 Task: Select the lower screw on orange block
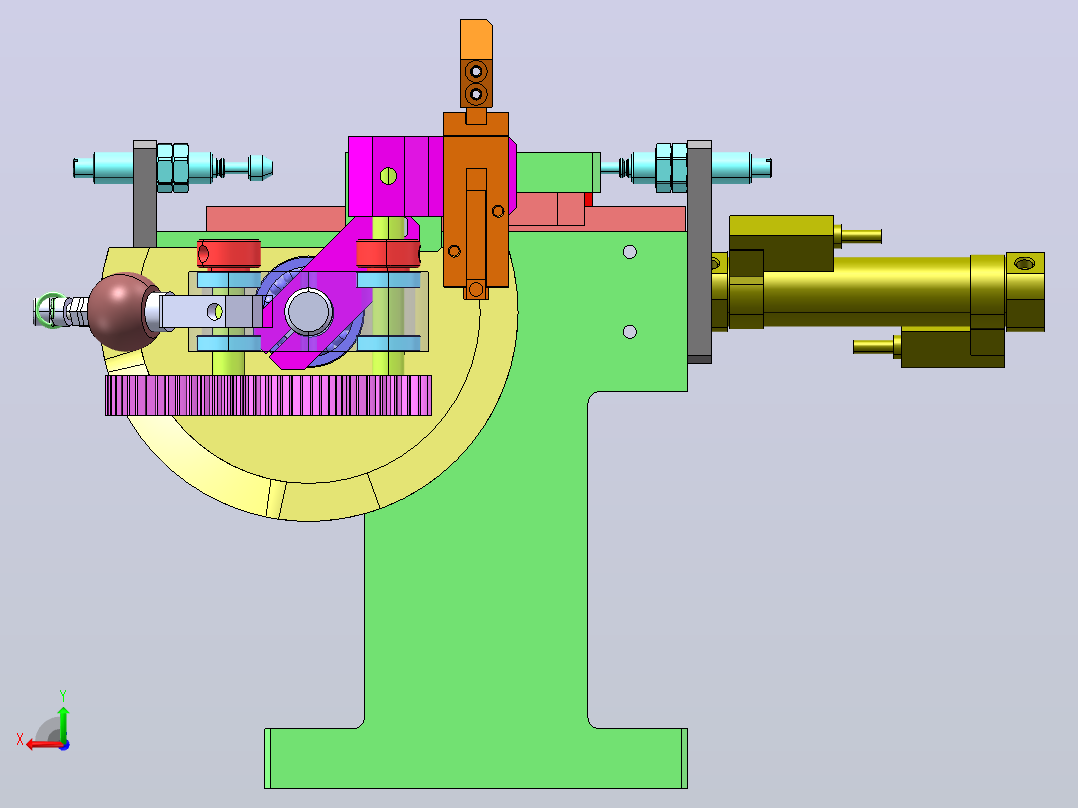[476, 94]
